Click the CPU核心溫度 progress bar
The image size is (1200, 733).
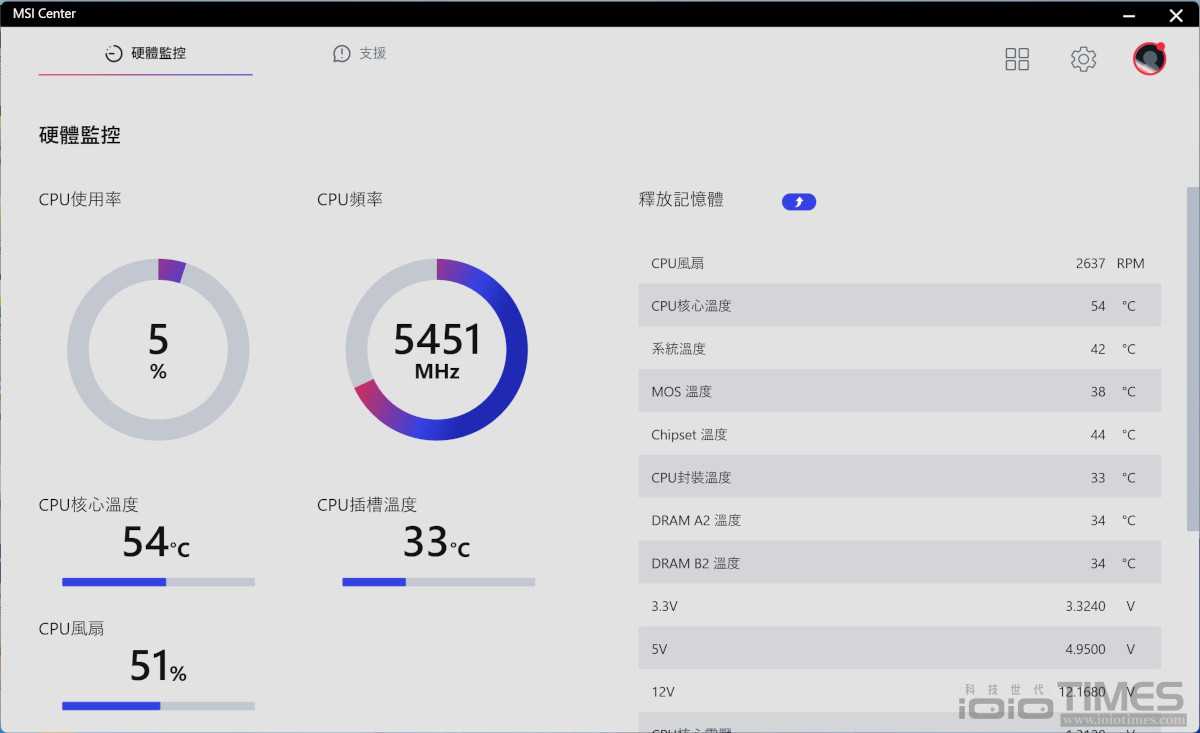coord(158,582)
